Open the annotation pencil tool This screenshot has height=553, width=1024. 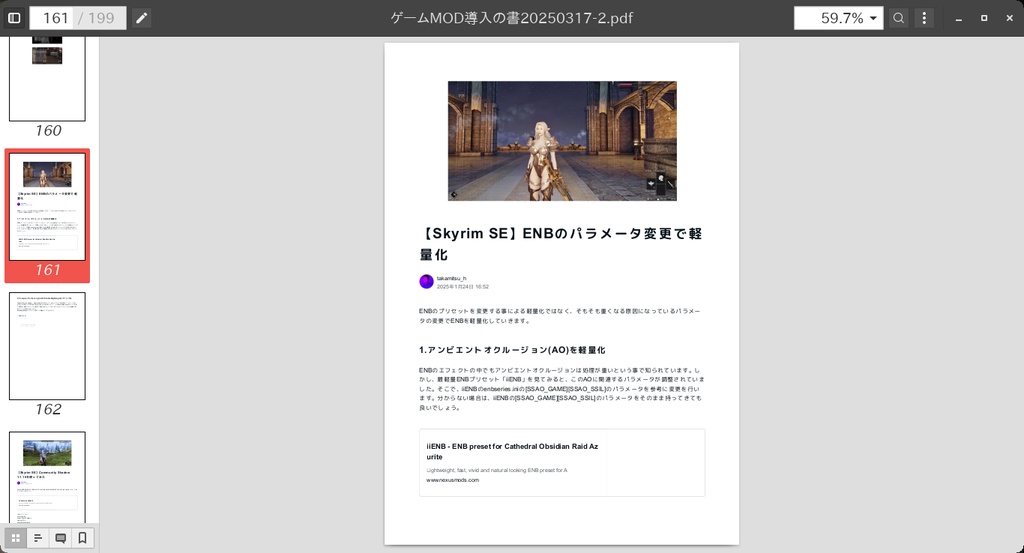click(141, 18)
